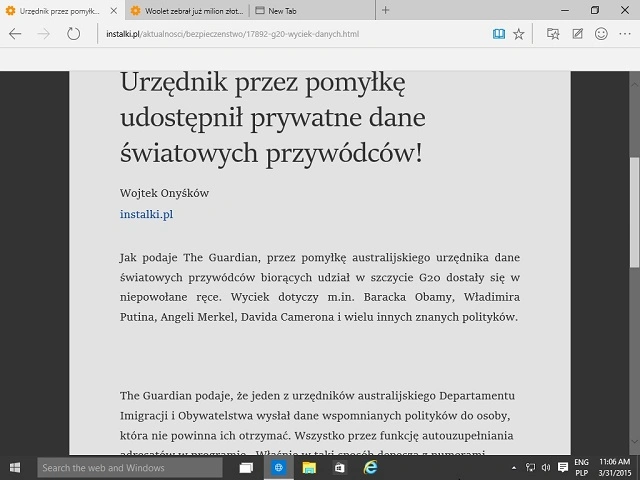Click the page vertical scrollbar thumb

click(634, 210)
